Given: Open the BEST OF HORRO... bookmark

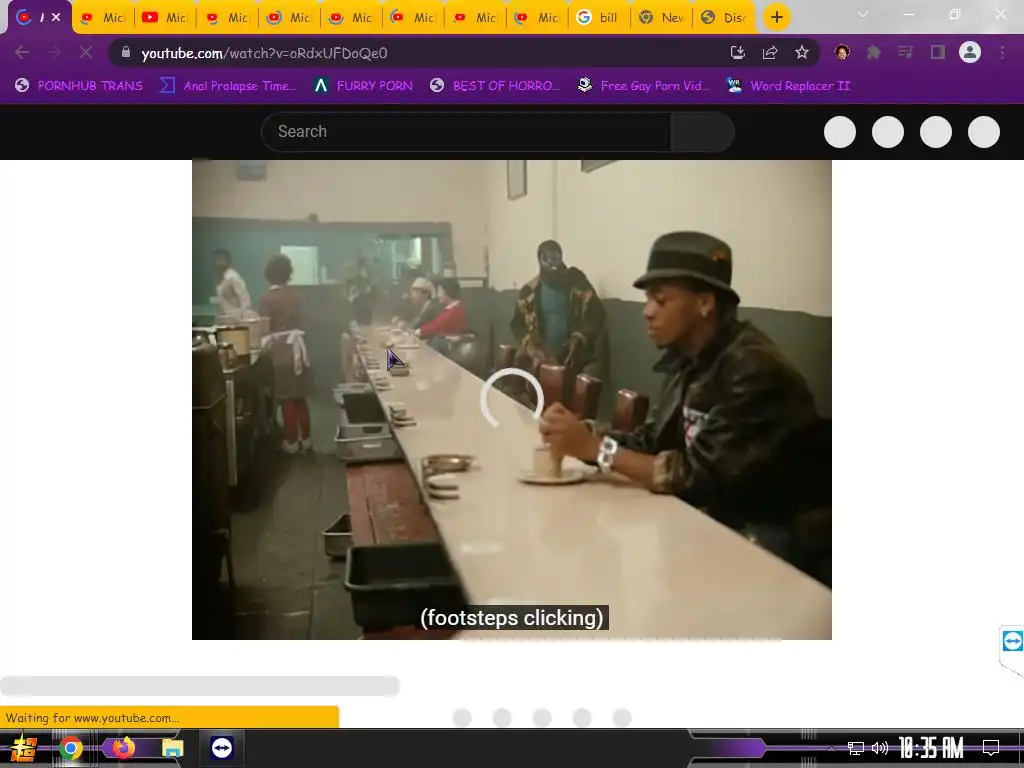Looking at the screenshot, I should (x=495, y=86).
